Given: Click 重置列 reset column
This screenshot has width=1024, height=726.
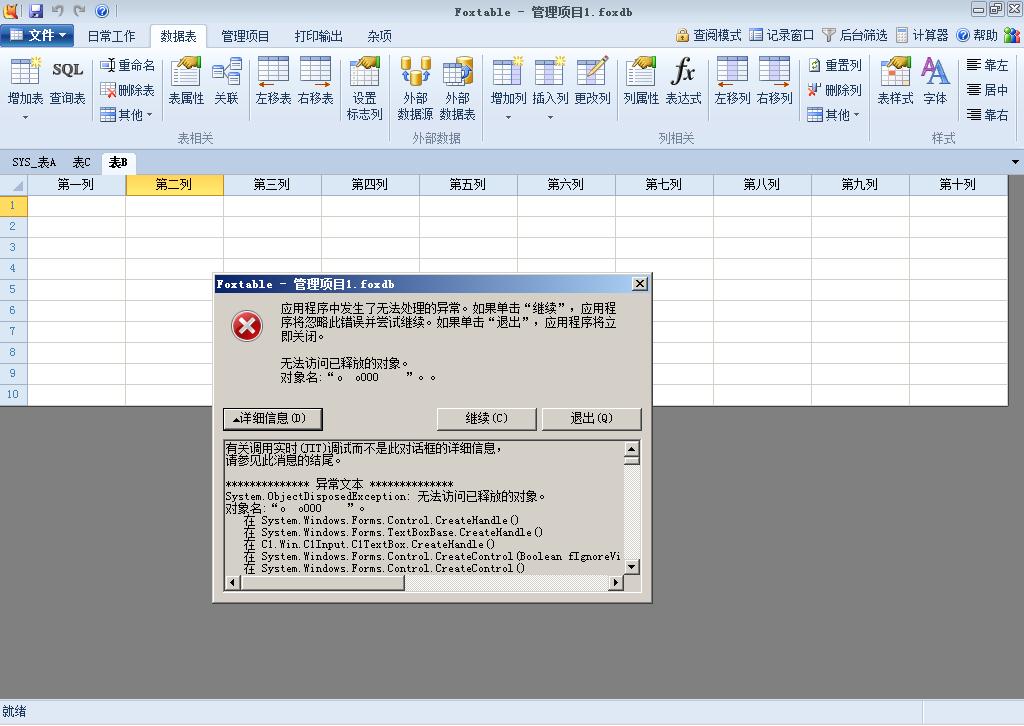Looking at the screenshot, I should [835, 65].
